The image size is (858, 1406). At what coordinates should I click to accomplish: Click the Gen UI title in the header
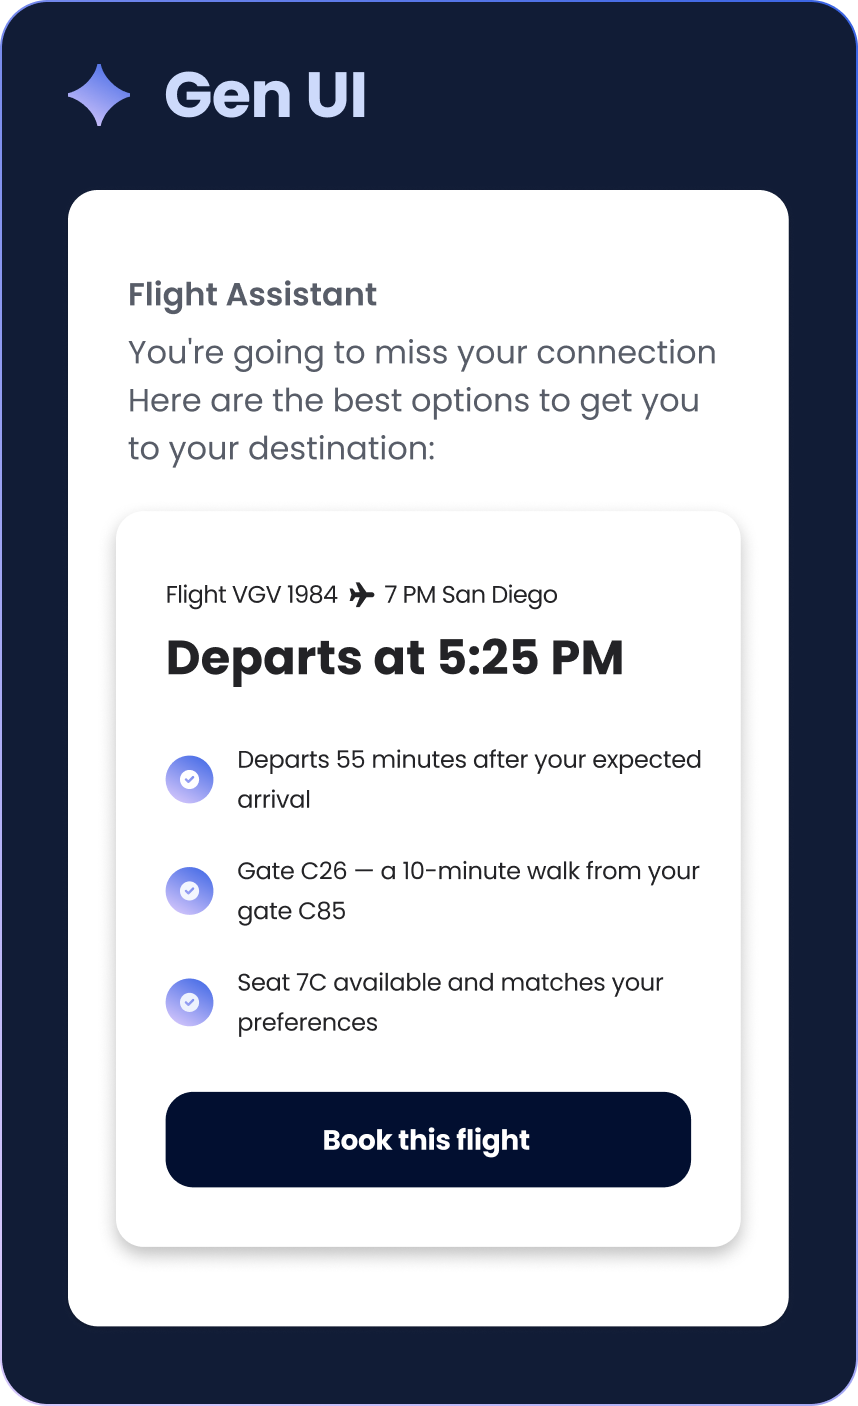point(266,94)
